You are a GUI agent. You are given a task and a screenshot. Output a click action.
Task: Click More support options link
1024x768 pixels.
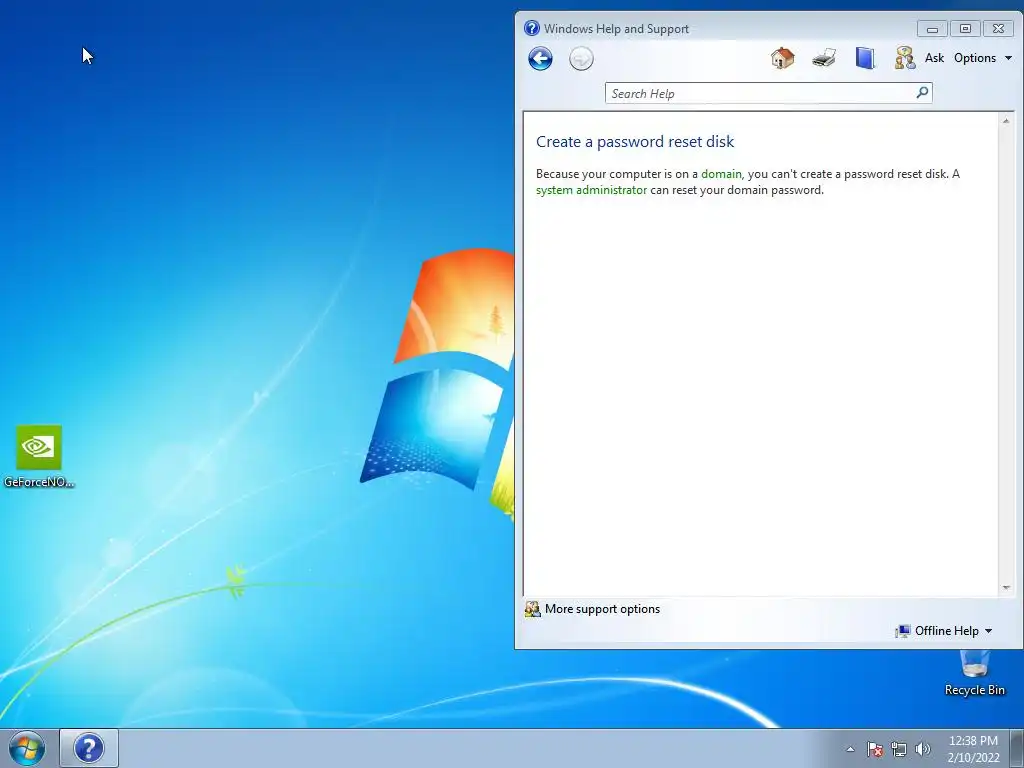coord(602,609)
